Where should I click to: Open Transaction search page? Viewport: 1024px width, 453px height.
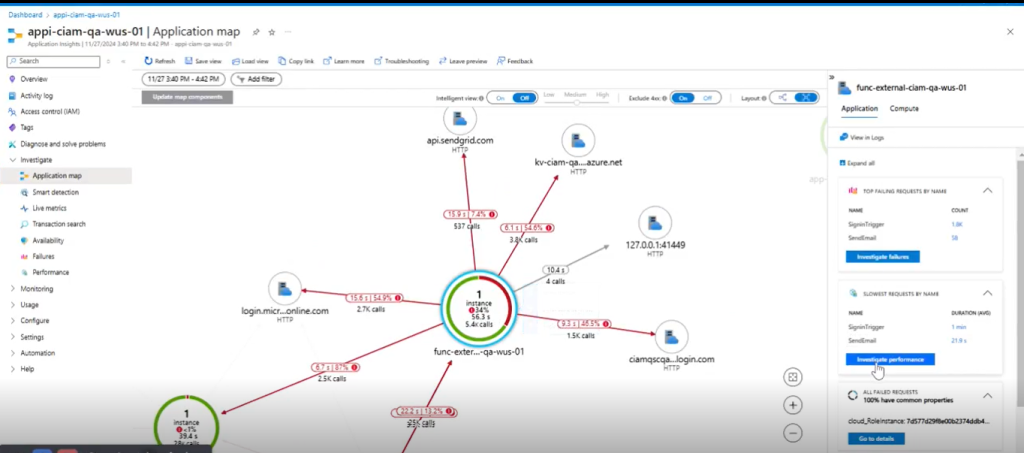click(x=59, y=224)
